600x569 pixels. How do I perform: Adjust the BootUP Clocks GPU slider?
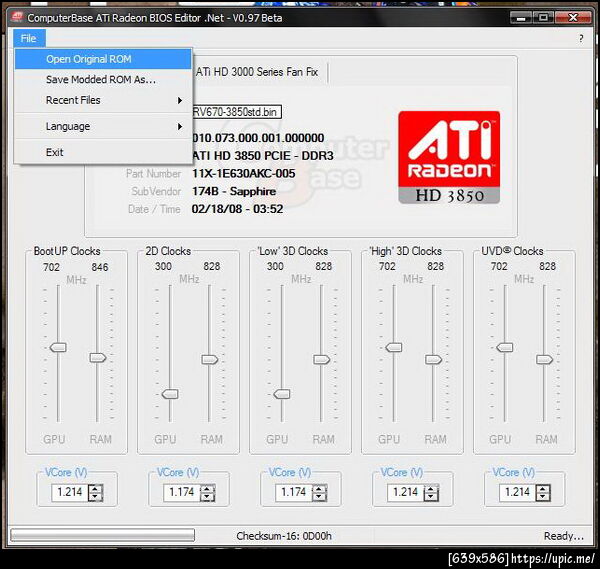[x=58, y=347]
